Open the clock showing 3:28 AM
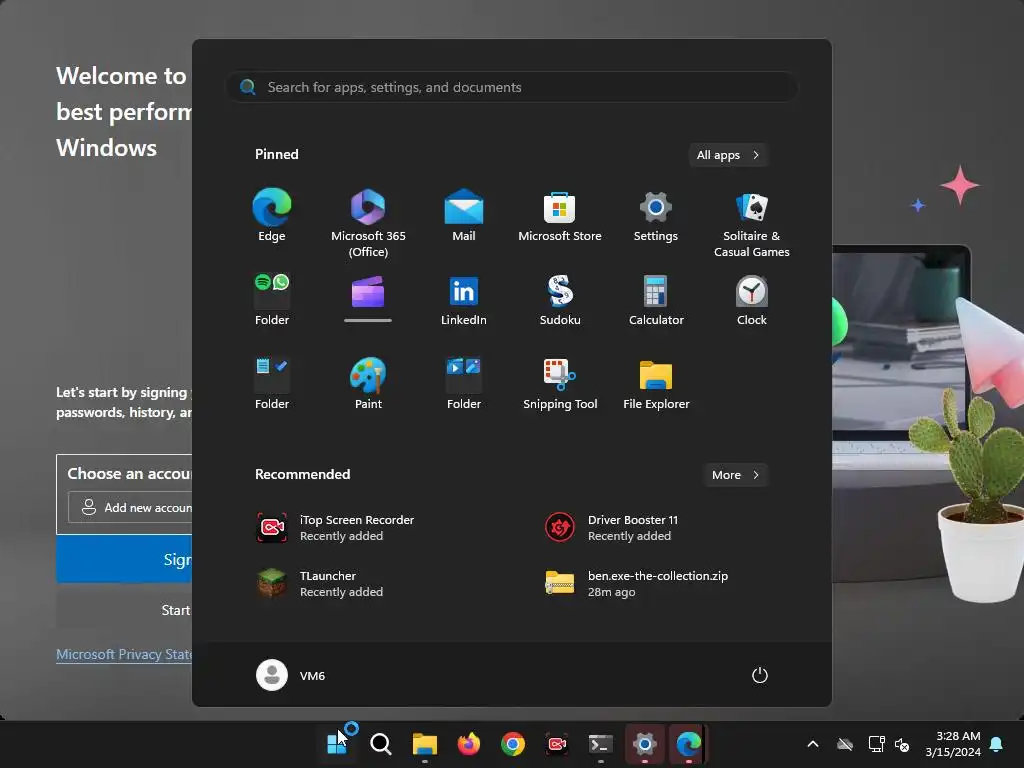Image resolution: width=1024 pixels, height=768 pixels. 953,744
